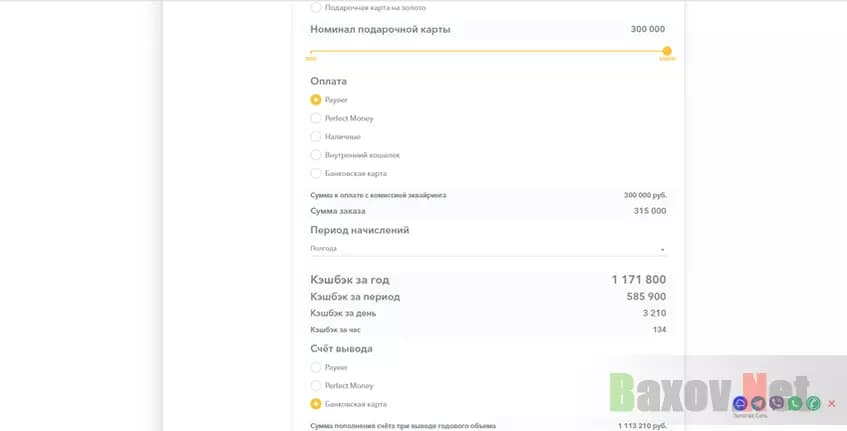Click the Сумма заказа value 315 000
Screen dimensions: 847x431
pyautogui.click(x=650, y=211)
